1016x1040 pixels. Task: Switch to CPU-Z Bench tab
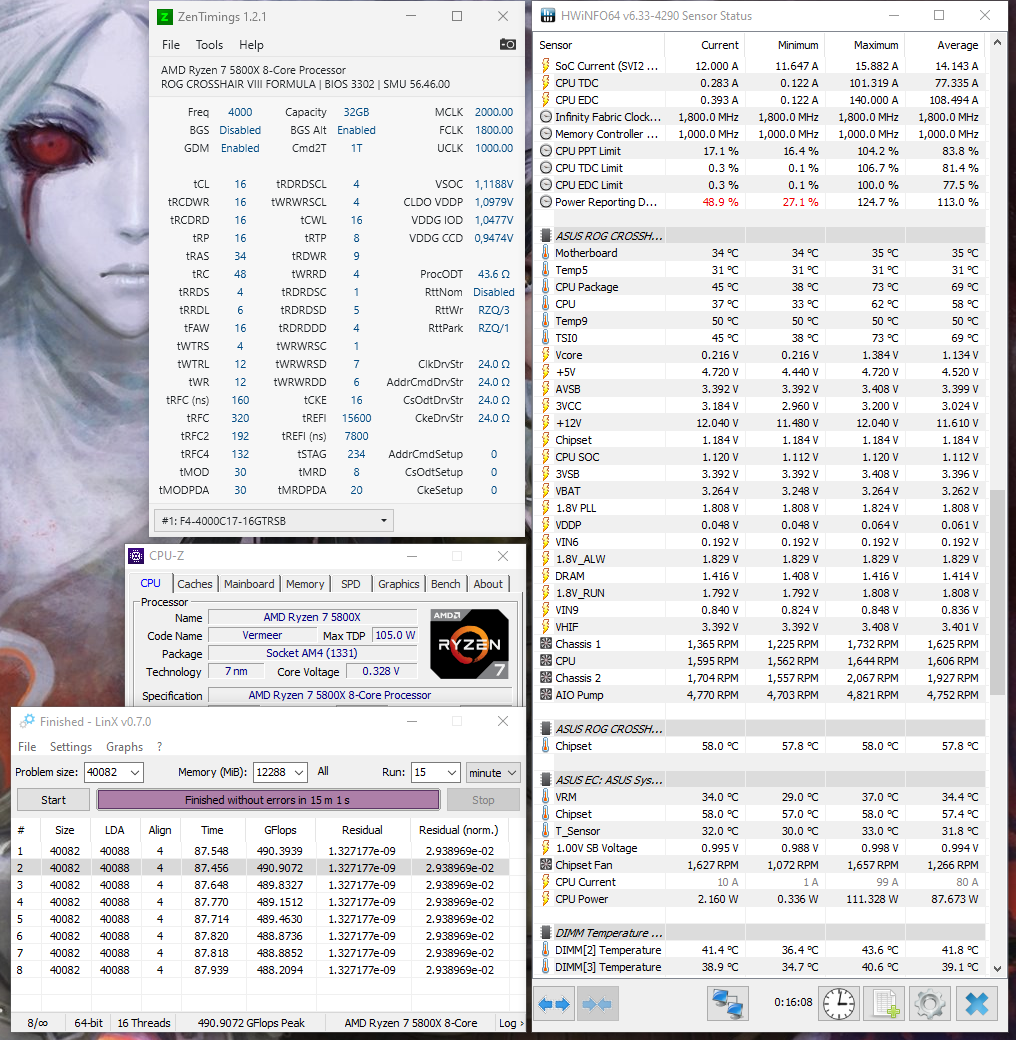point(446,584)
